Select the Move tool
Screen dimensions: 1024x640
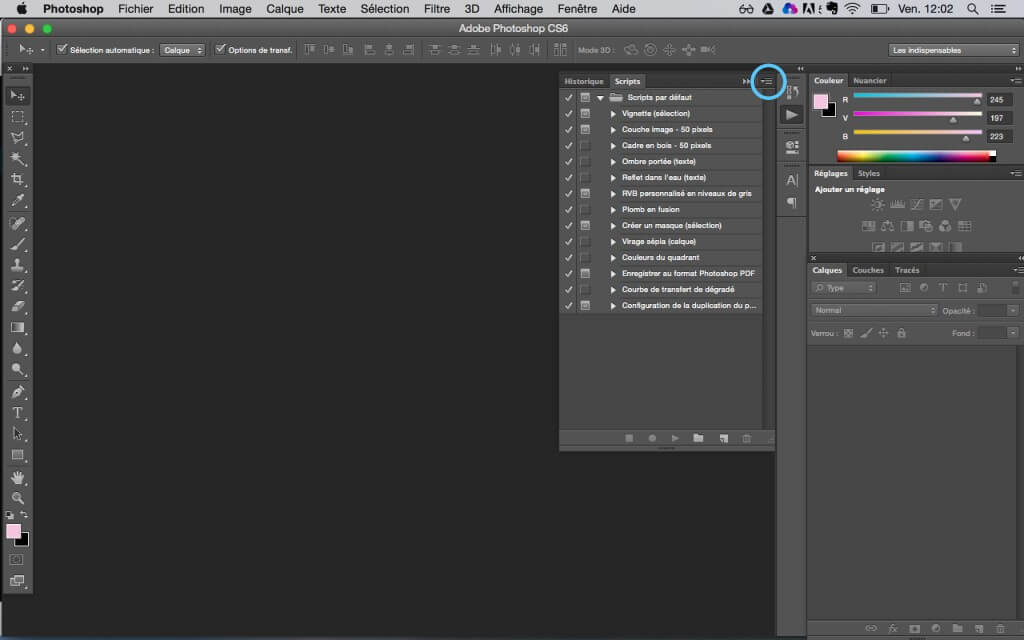pos(15,94)
